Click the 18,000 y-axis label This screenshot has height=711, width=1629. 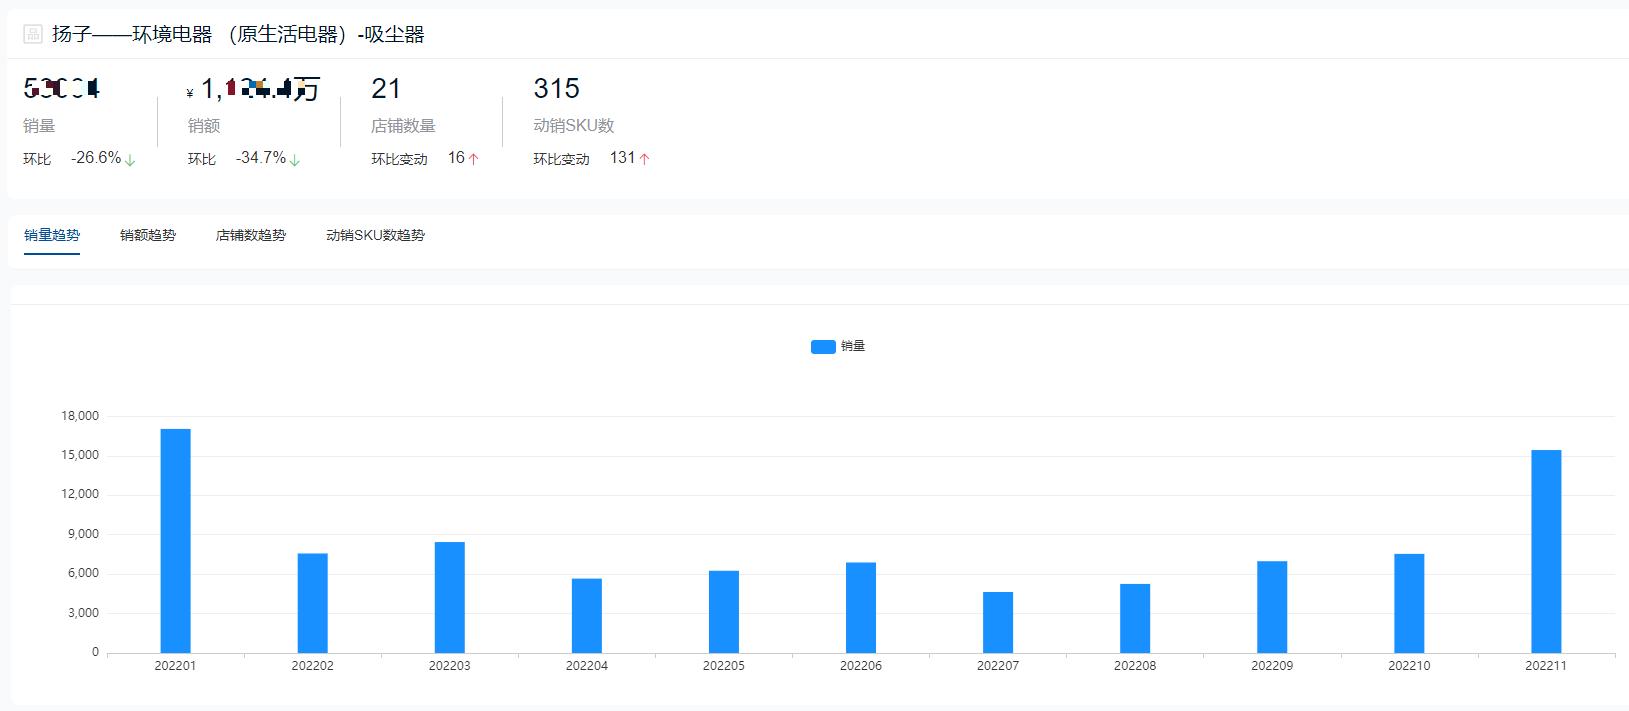coord(80,416)
